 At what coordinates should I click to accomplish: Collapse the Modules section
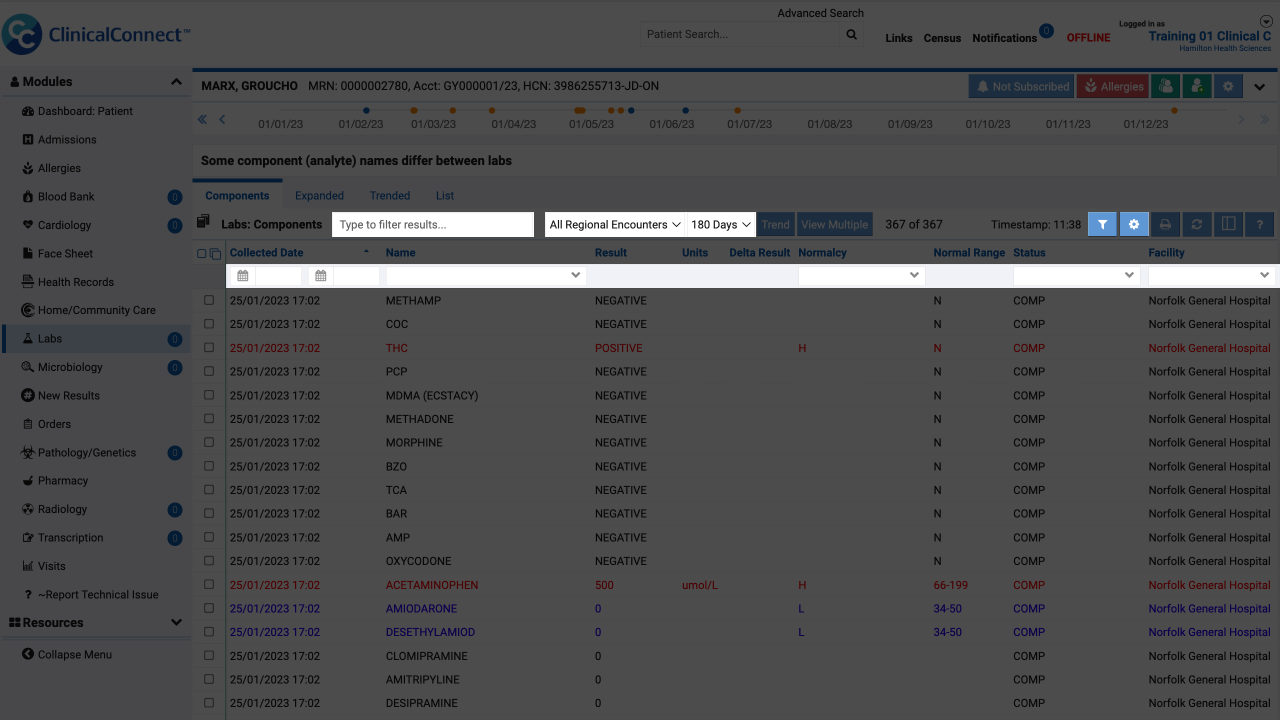pos(176,82)
